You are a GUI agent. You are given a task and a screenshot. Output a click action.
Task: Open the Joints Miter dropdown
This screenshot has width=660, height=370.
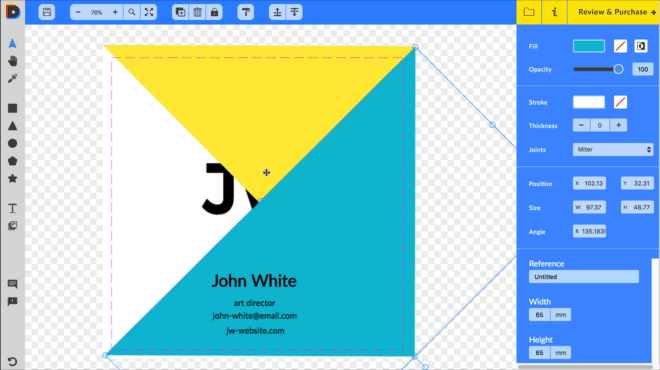pyautogui.click(x=613, y=149)
